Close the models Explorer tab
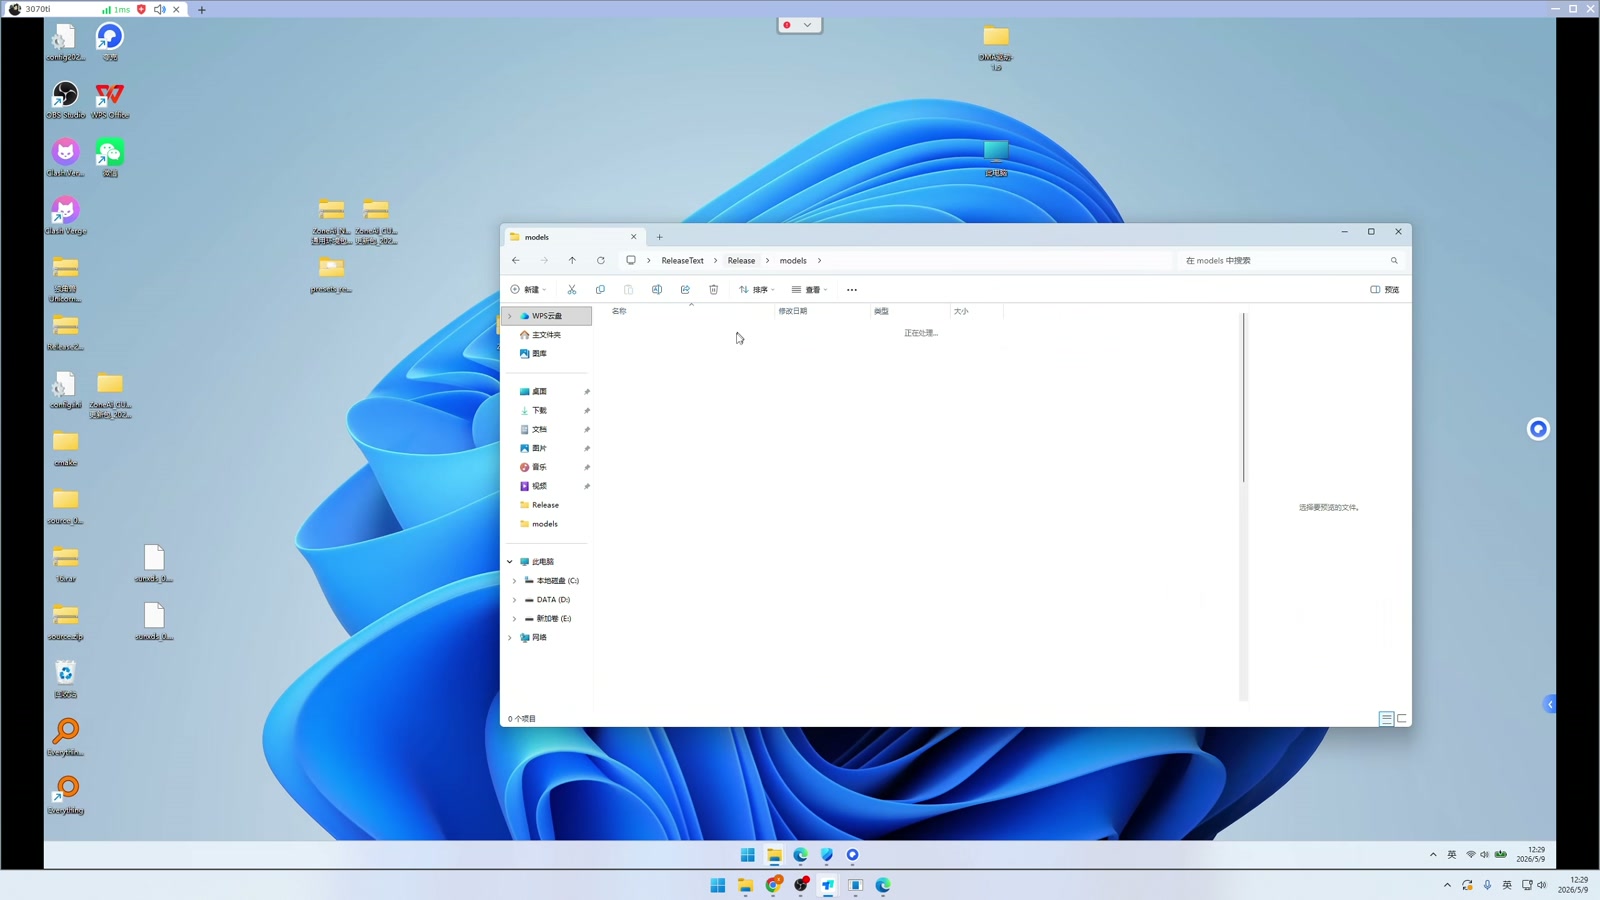The image size is (1600, 900). tap(633, 237)
